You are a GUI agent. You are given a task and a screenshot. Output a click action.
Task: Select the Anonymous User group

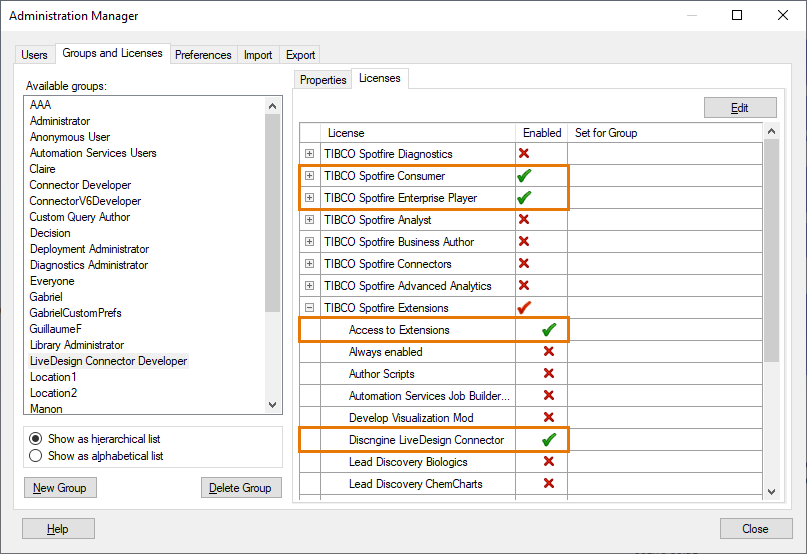pos(70,137)
